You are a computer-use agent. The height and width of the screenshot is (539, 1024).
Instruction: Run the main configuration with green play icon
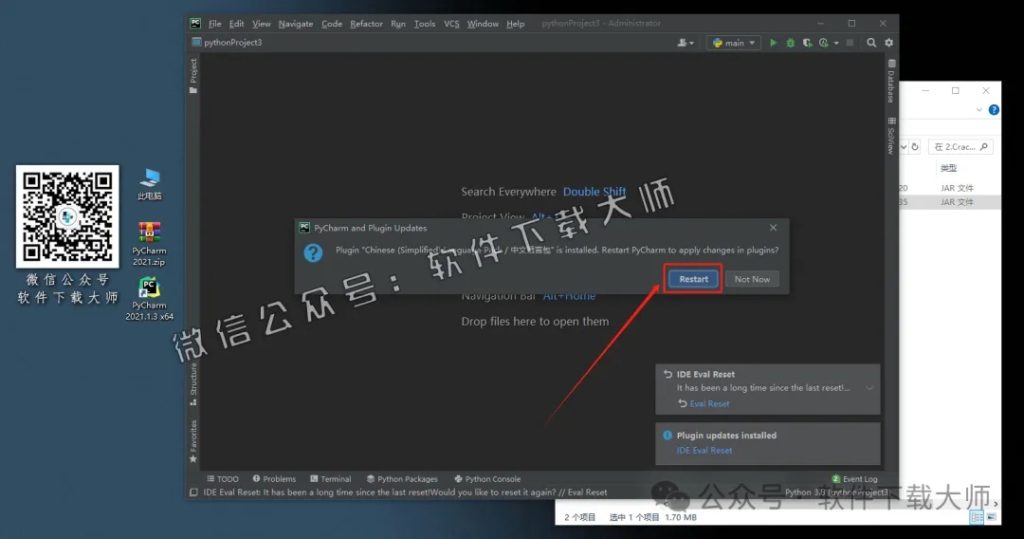(773, 42)
